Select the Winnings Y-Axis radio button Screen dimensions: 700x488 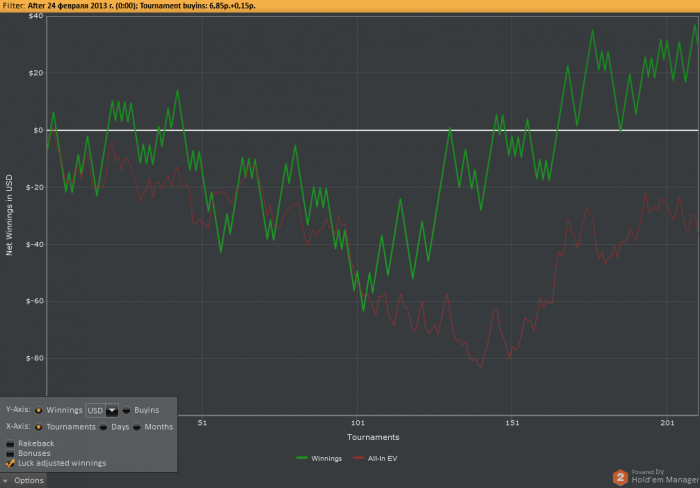pos(38,410)
